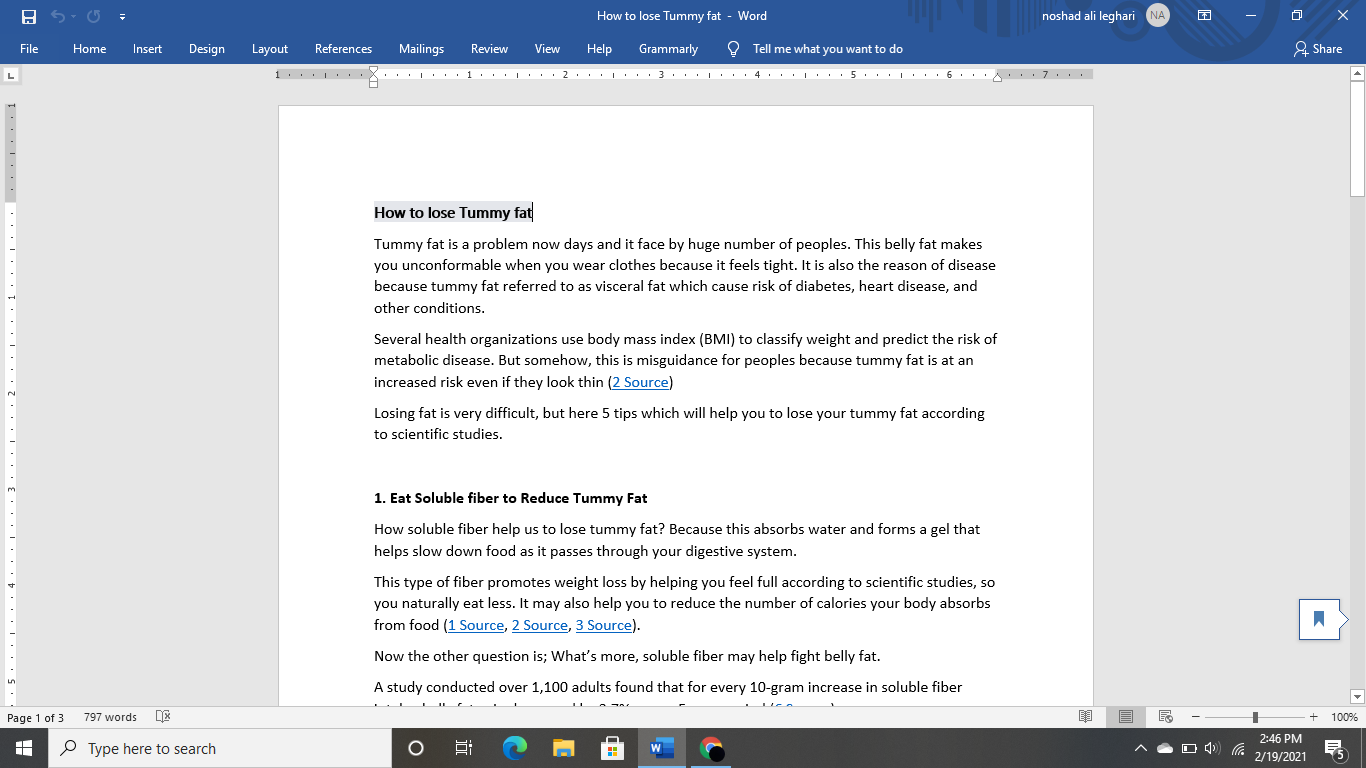The image size is (1366, 768).
Task: Click the bookmark flag in the right margin
Action: click(x=1320, y=618)
